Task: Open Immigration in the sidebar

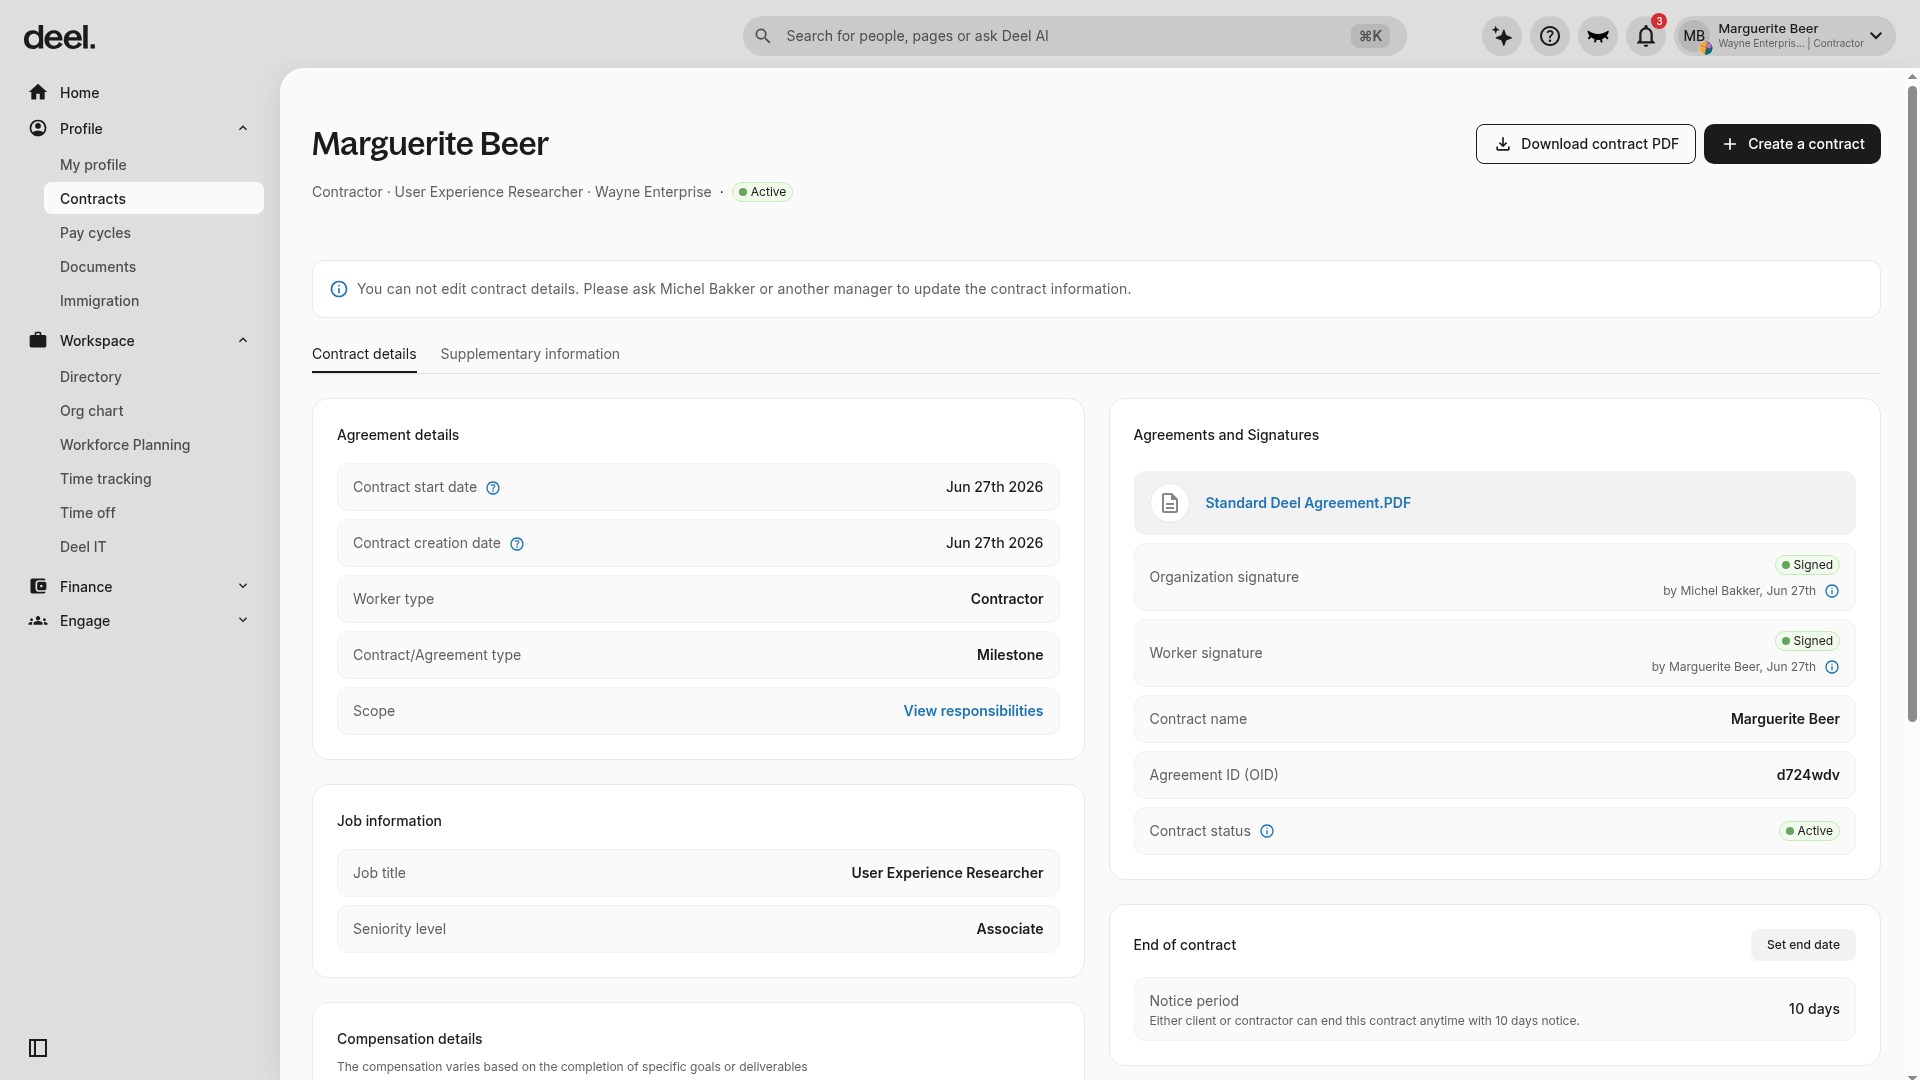Action: click(154, 301)
